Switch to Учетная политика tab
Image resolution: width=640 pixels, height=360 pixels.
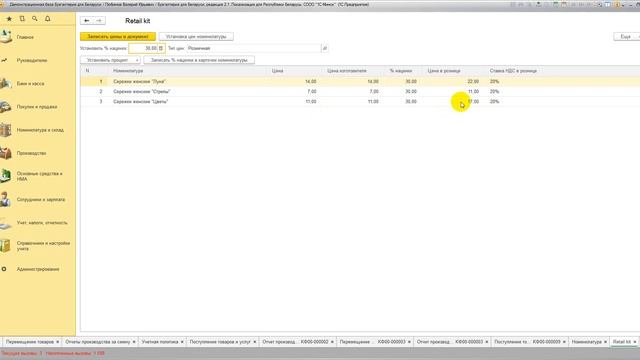[x=160, y=342]
